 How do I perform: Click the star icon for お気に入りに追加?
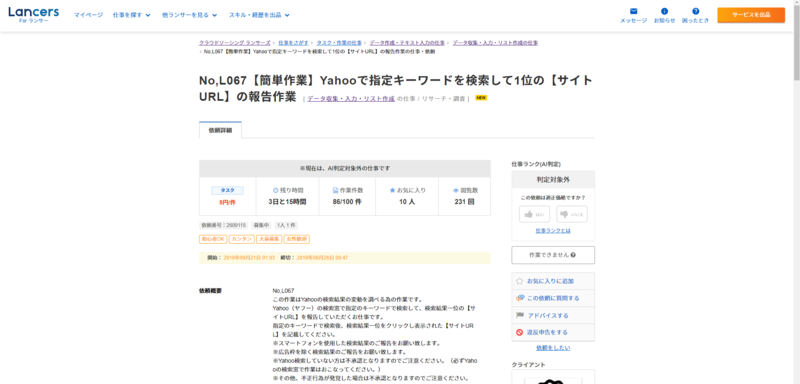point(519,281)
